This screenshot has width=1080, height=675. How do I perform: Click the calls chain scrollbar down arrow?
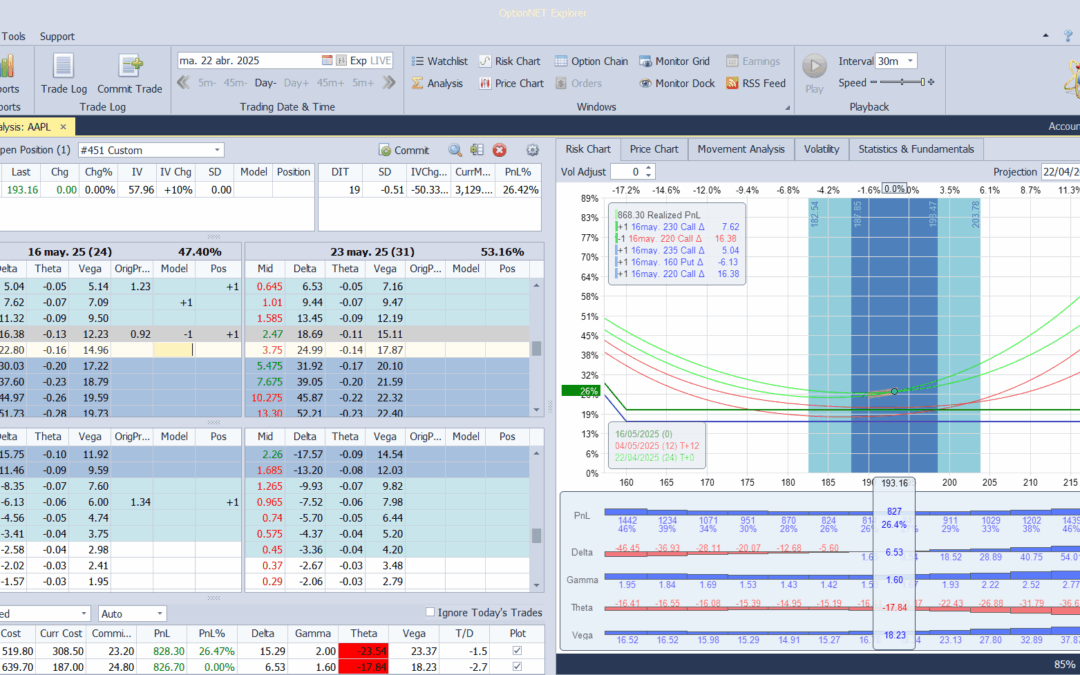(537, 411)
